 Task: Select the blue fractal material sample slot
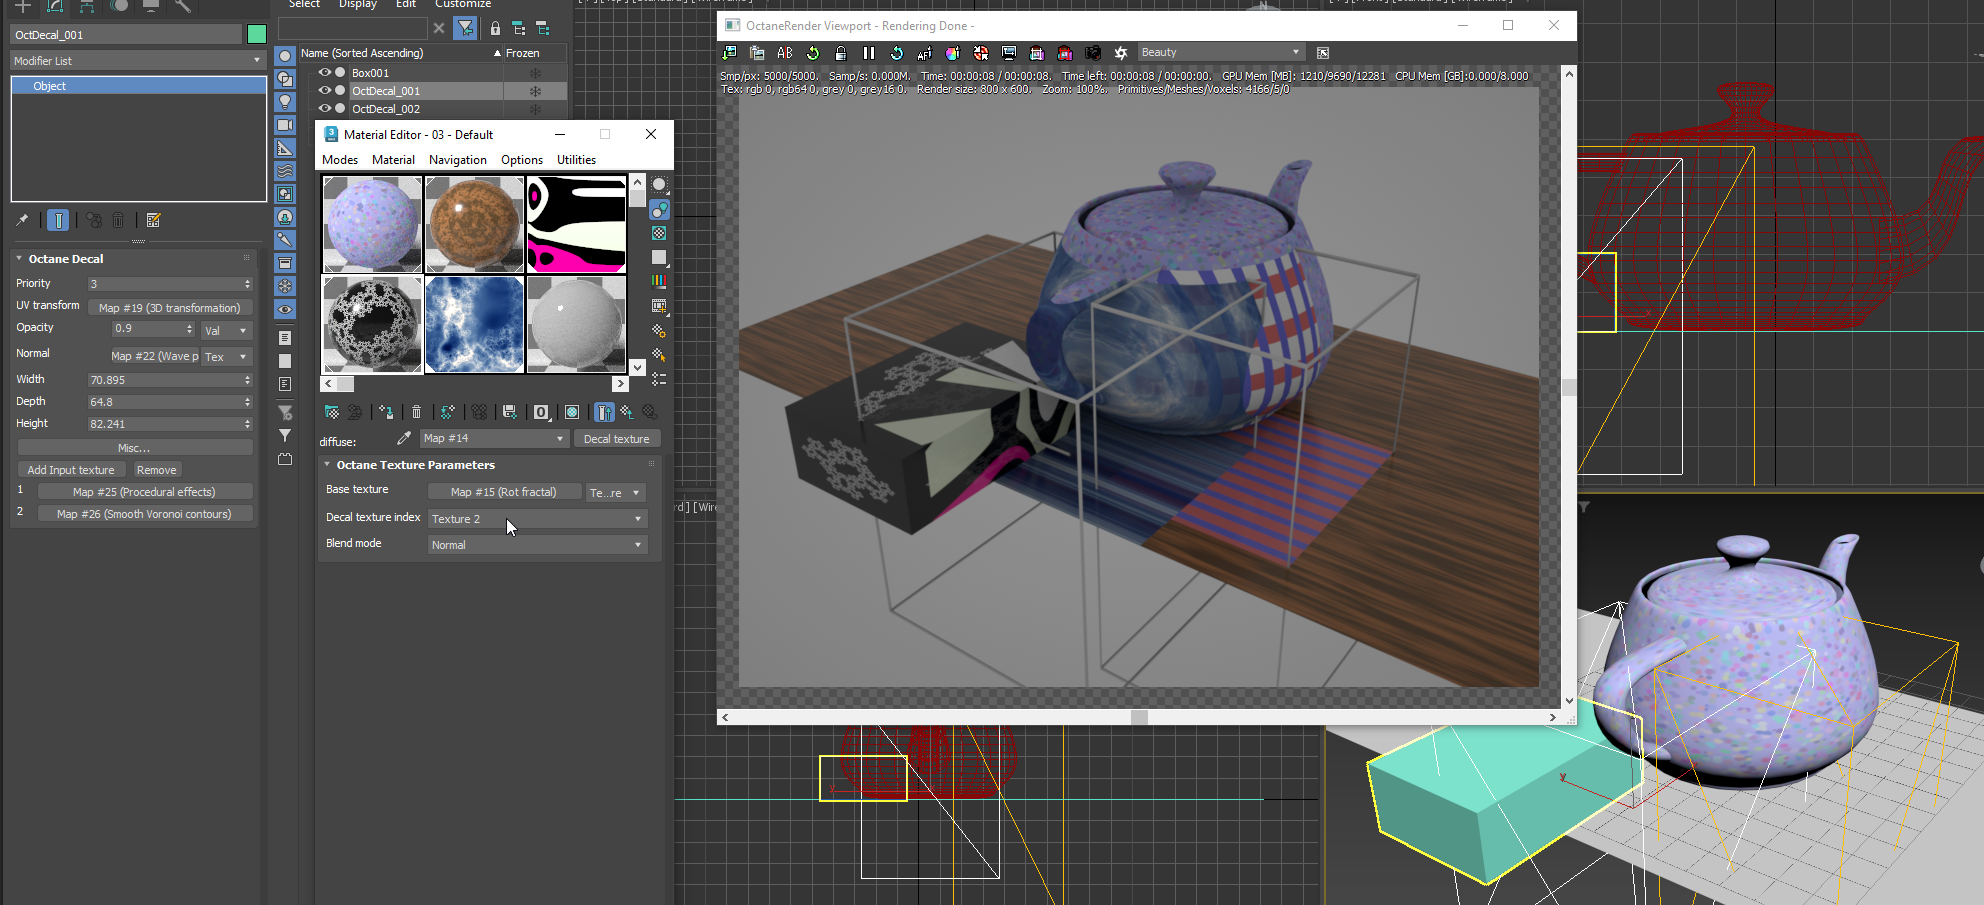[475, 325]
